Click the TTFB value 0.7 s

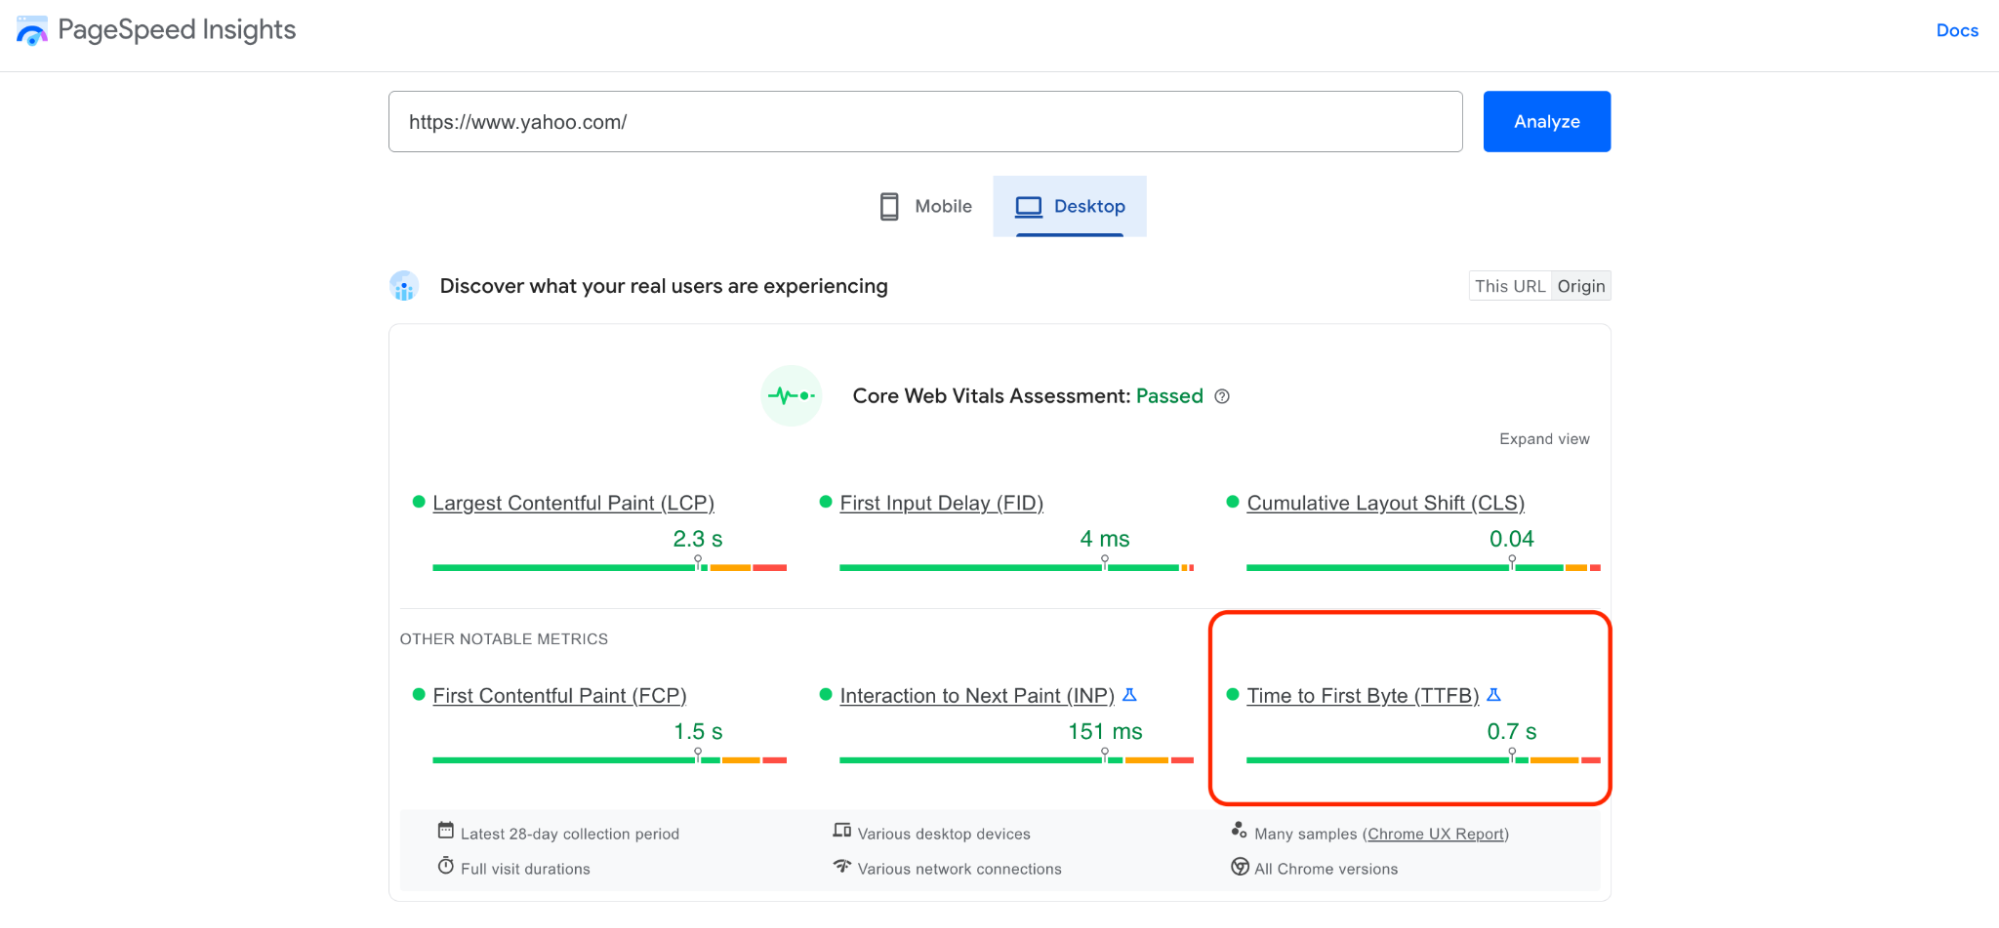(x=1511, y=732)
